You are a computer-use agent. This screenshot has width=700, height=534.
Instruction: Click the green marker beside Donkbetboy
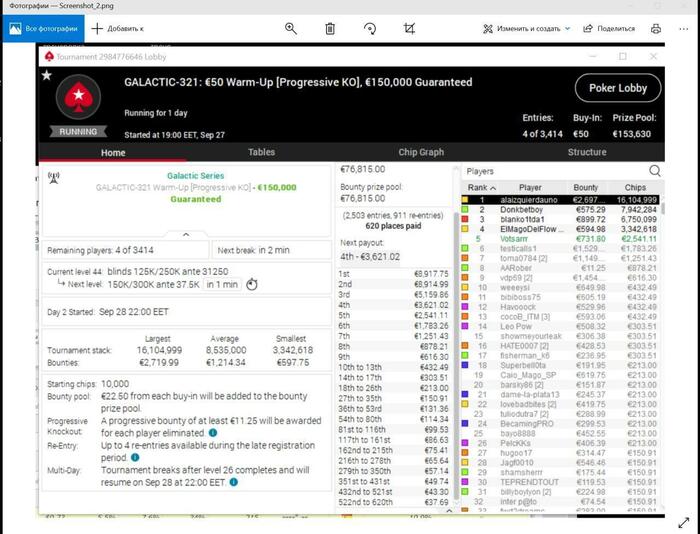pyautogui.click(x=465, y=209)
